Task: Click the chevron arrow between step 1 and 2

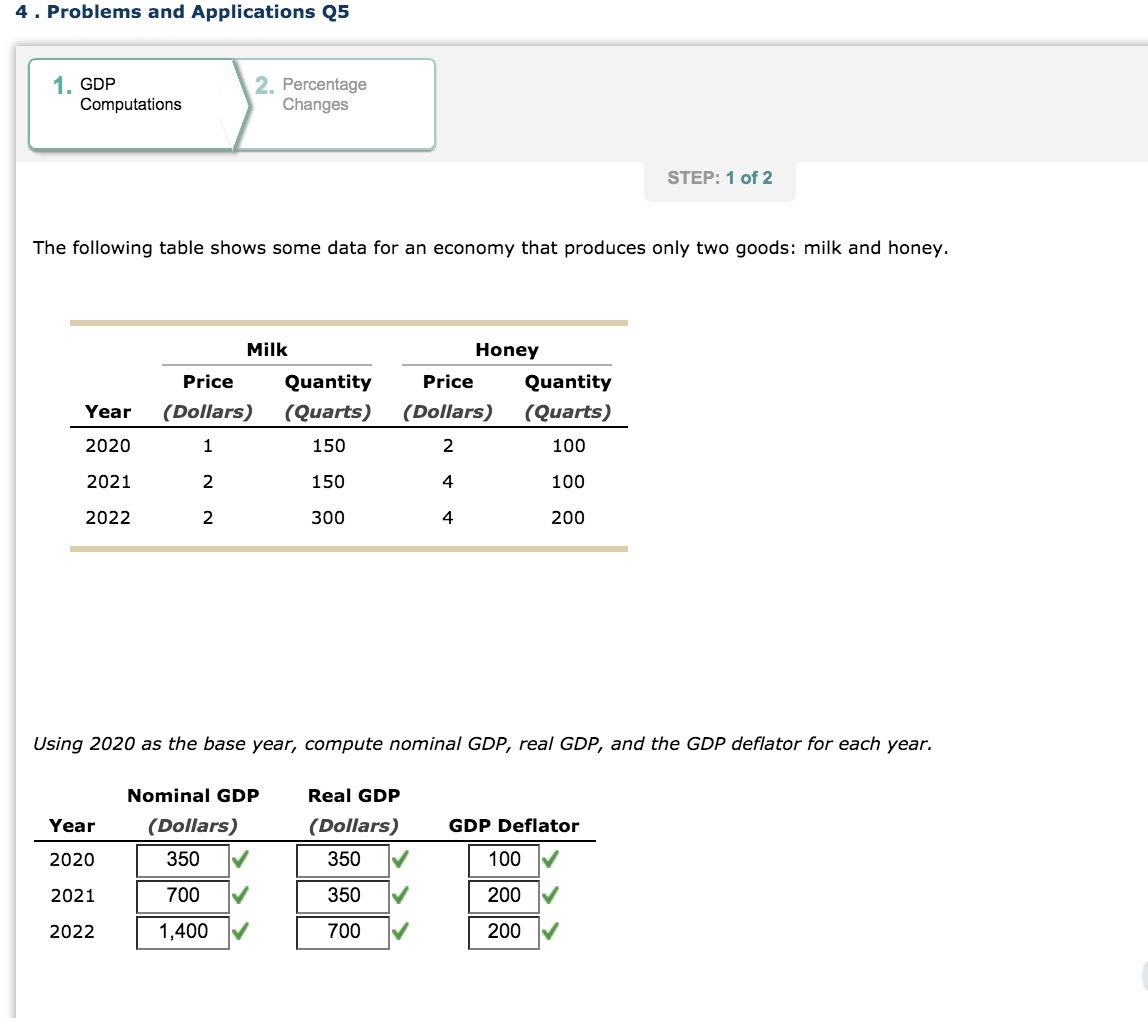Action: click(243, 104)
